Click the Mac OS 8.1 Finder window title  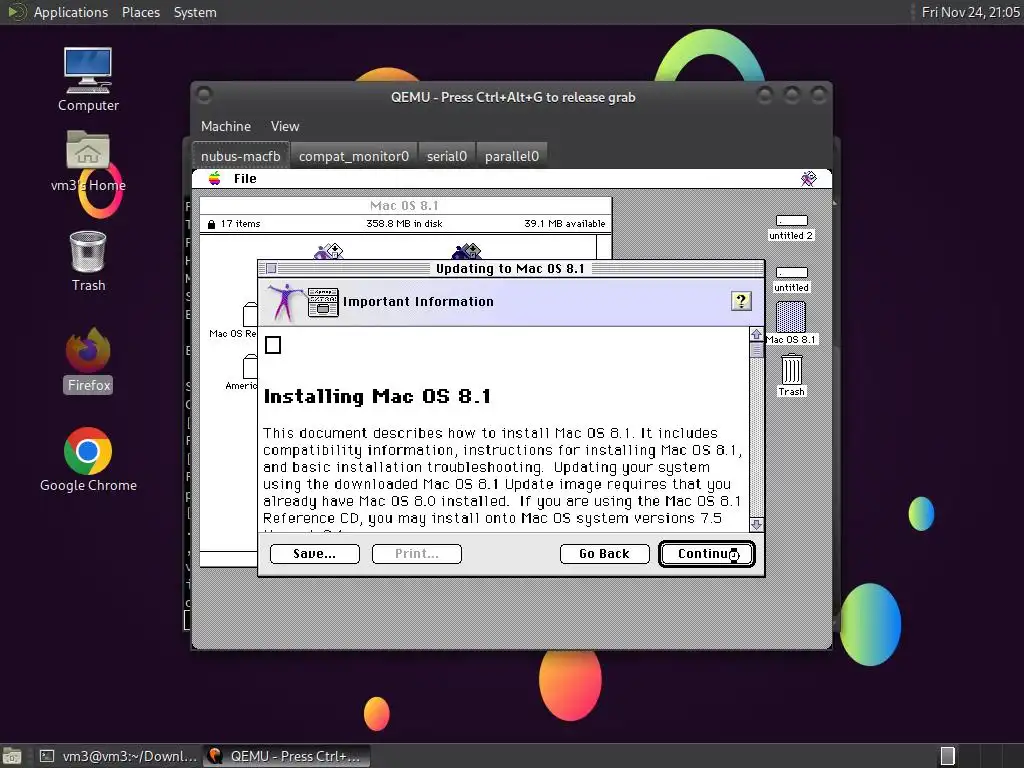pyautogui.click(x=404, y=206)
